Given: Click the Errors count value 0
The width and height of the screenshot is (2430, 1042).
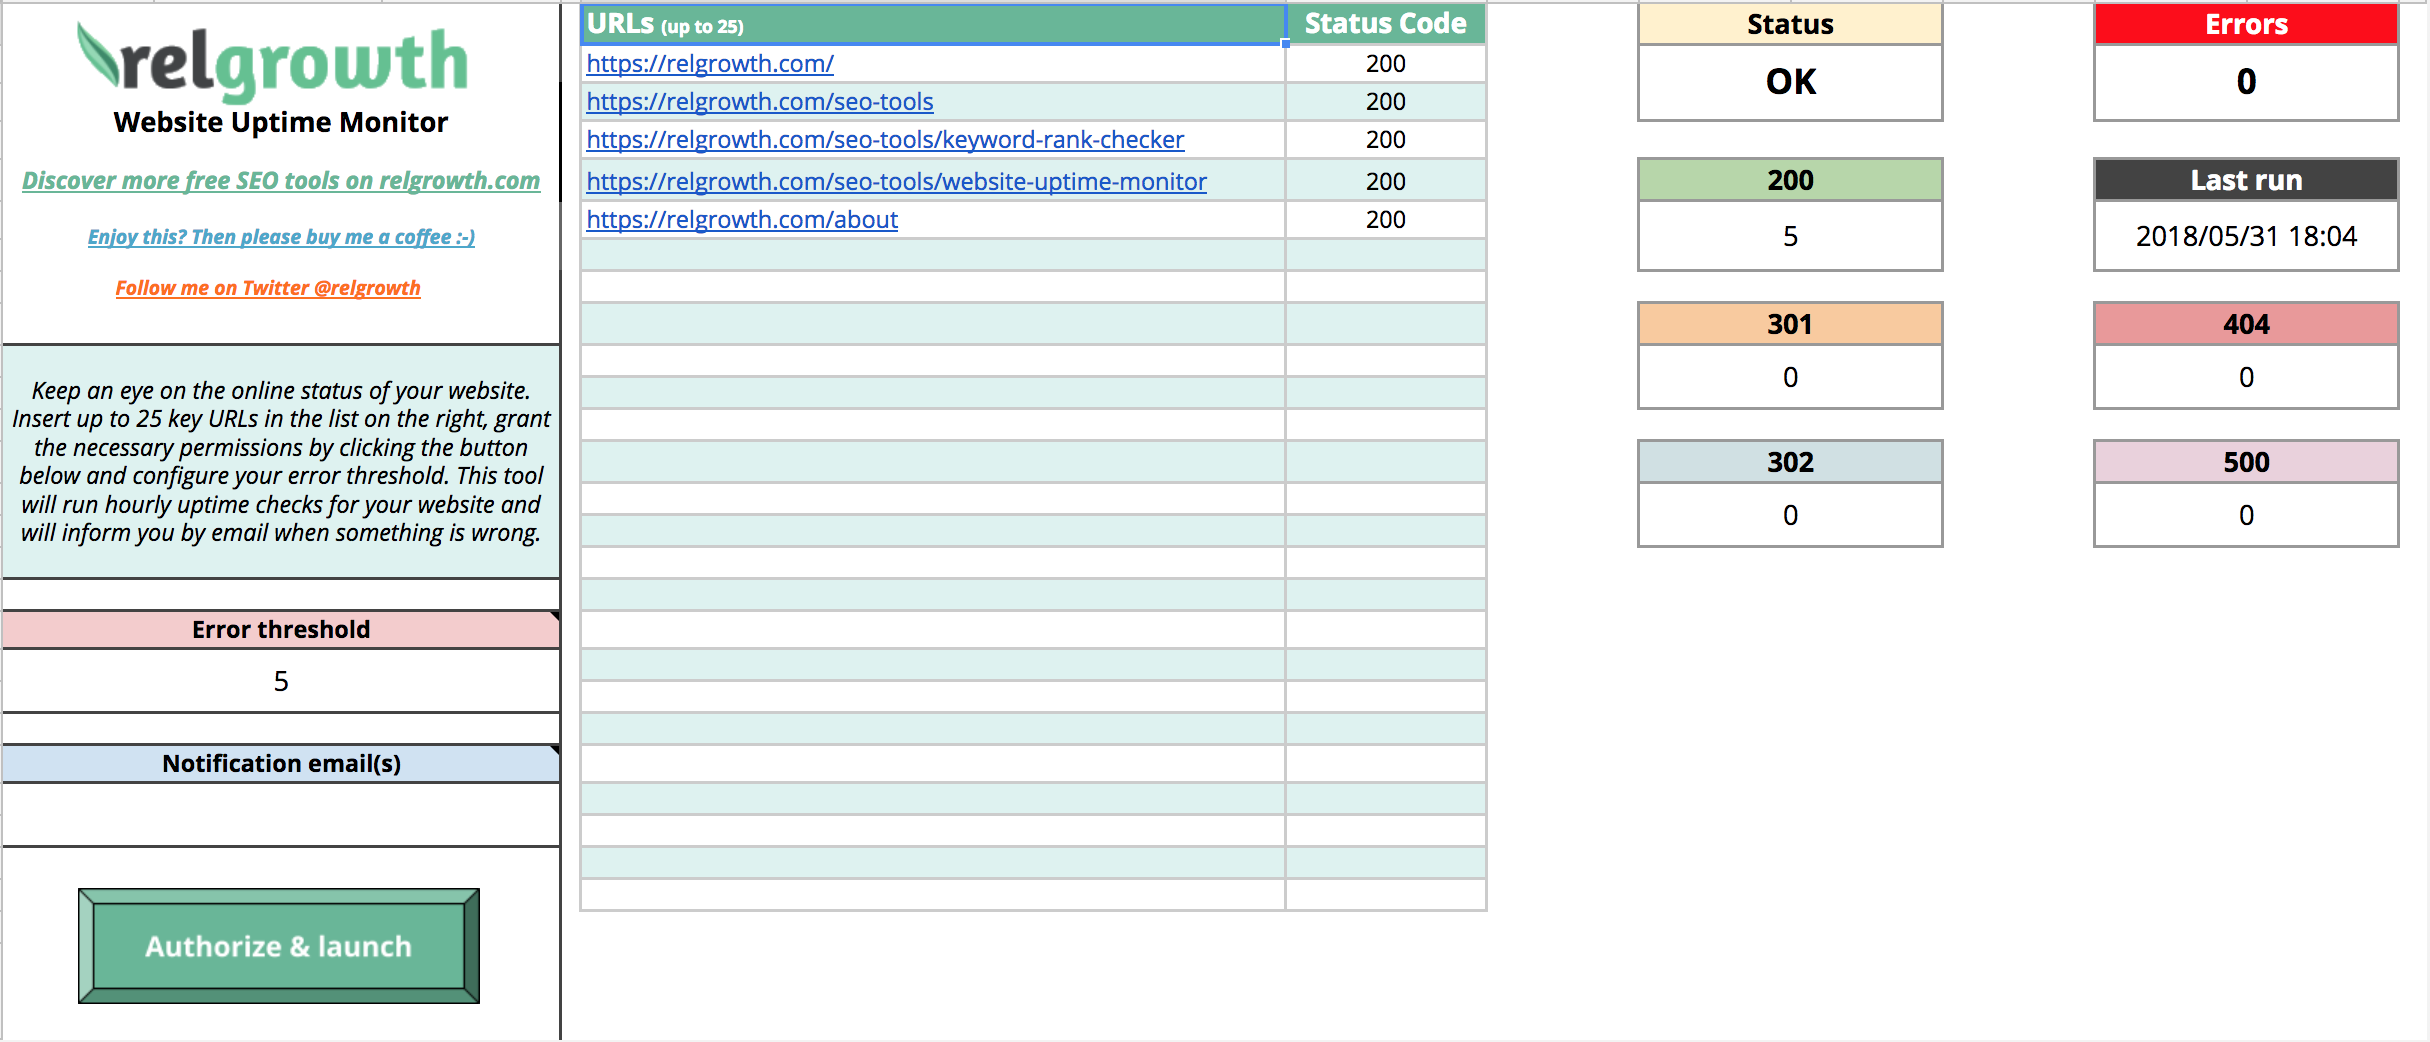Looking at the screenshot, I should tap(2246, 82).
